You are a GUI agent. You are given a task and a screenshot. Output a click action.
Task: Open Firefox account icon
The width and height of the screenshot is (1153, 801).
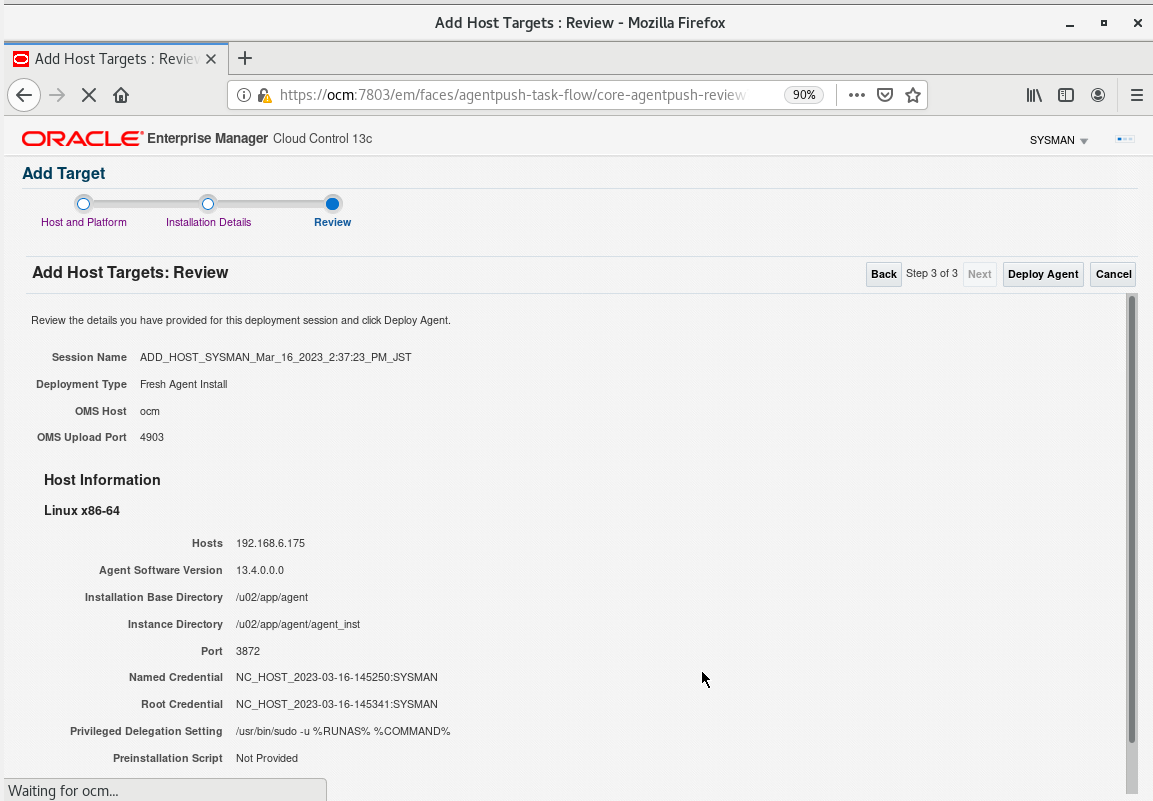pyautogui.click(x=1098, y=95)
